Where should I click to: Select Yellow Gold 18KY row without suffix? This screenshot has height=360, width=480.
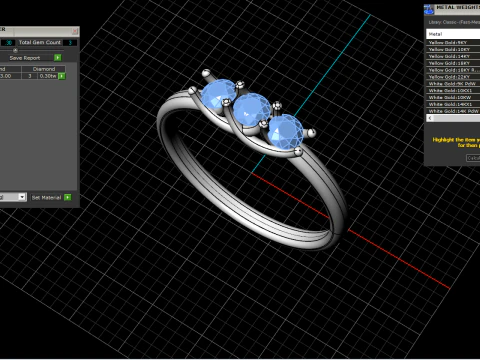tap(453, 63)
